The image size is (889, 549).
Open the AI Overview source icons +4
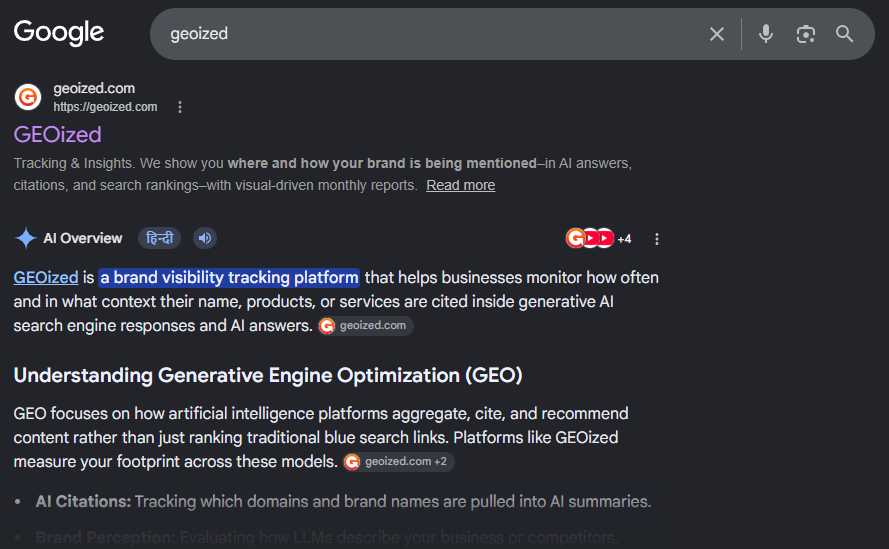point(599,238)
